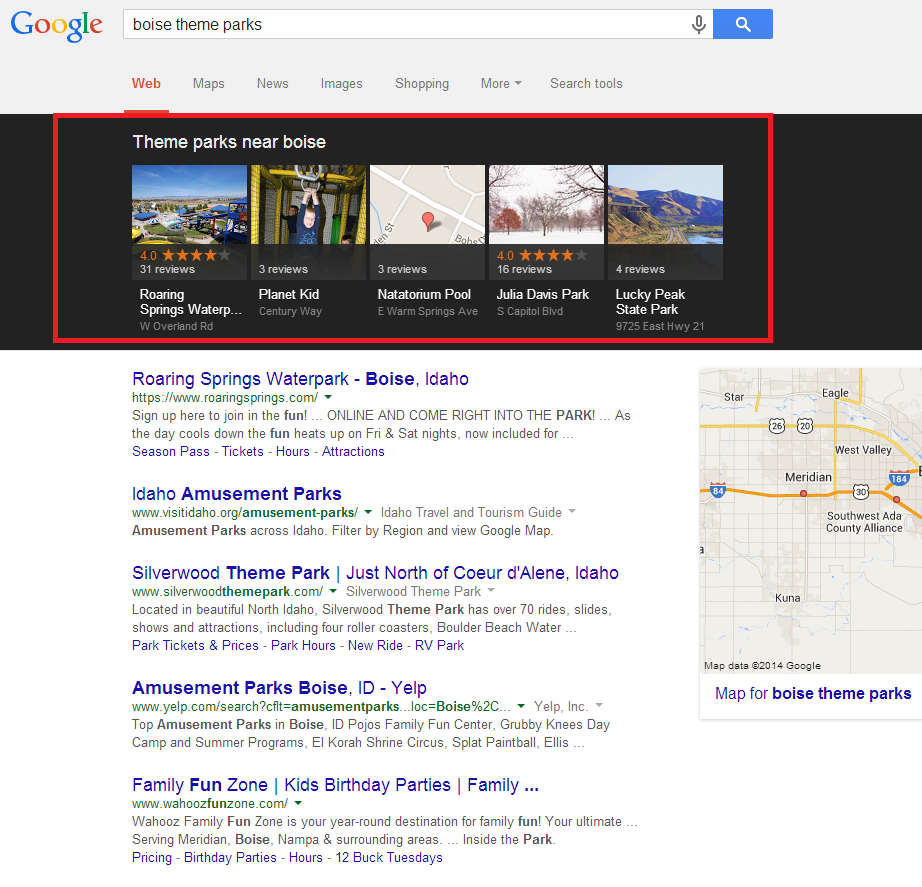
Task: Open the 12 Buck Tuesdays sitelink
Action: tap(389, 858)
